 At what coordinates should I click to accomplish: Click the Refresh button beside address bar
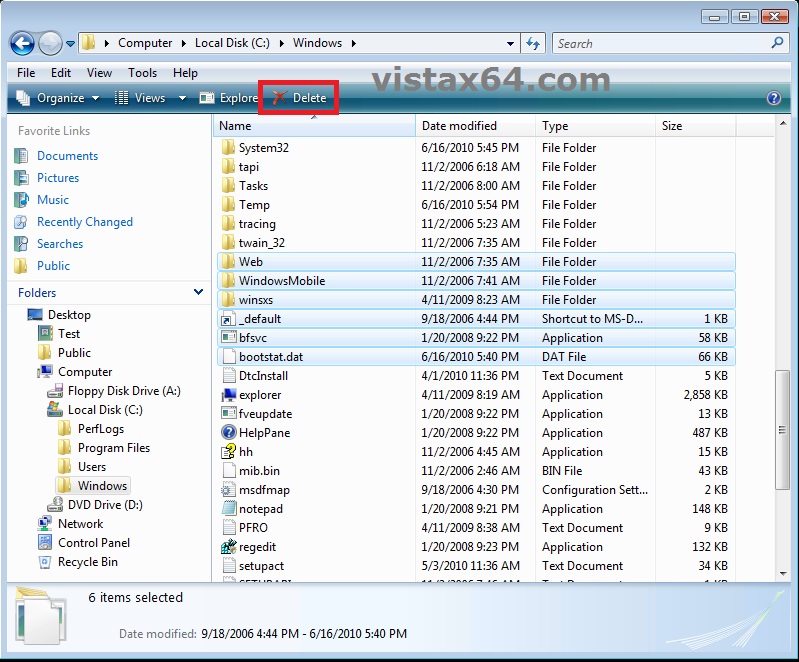tap(533, 44)
